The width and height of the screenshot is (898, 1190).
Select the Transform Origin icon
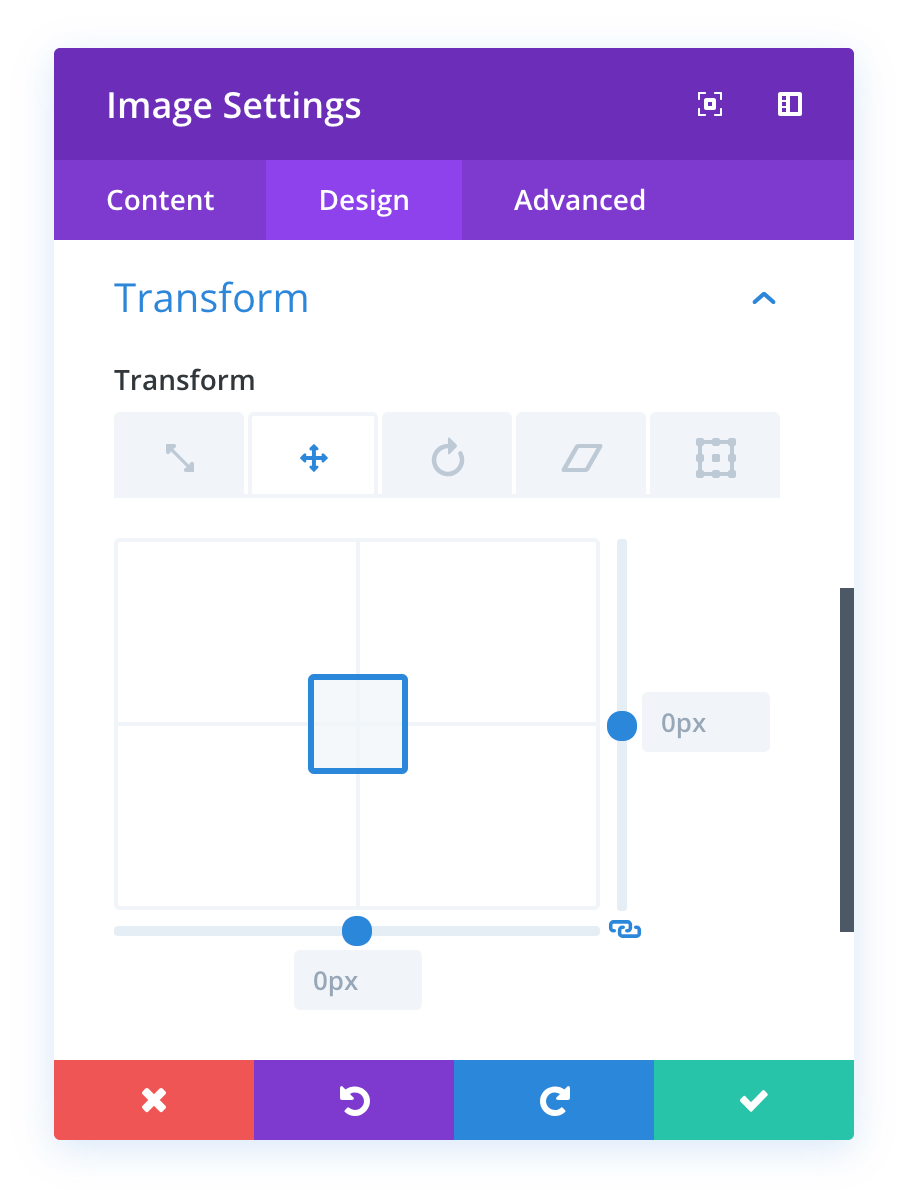715,458
